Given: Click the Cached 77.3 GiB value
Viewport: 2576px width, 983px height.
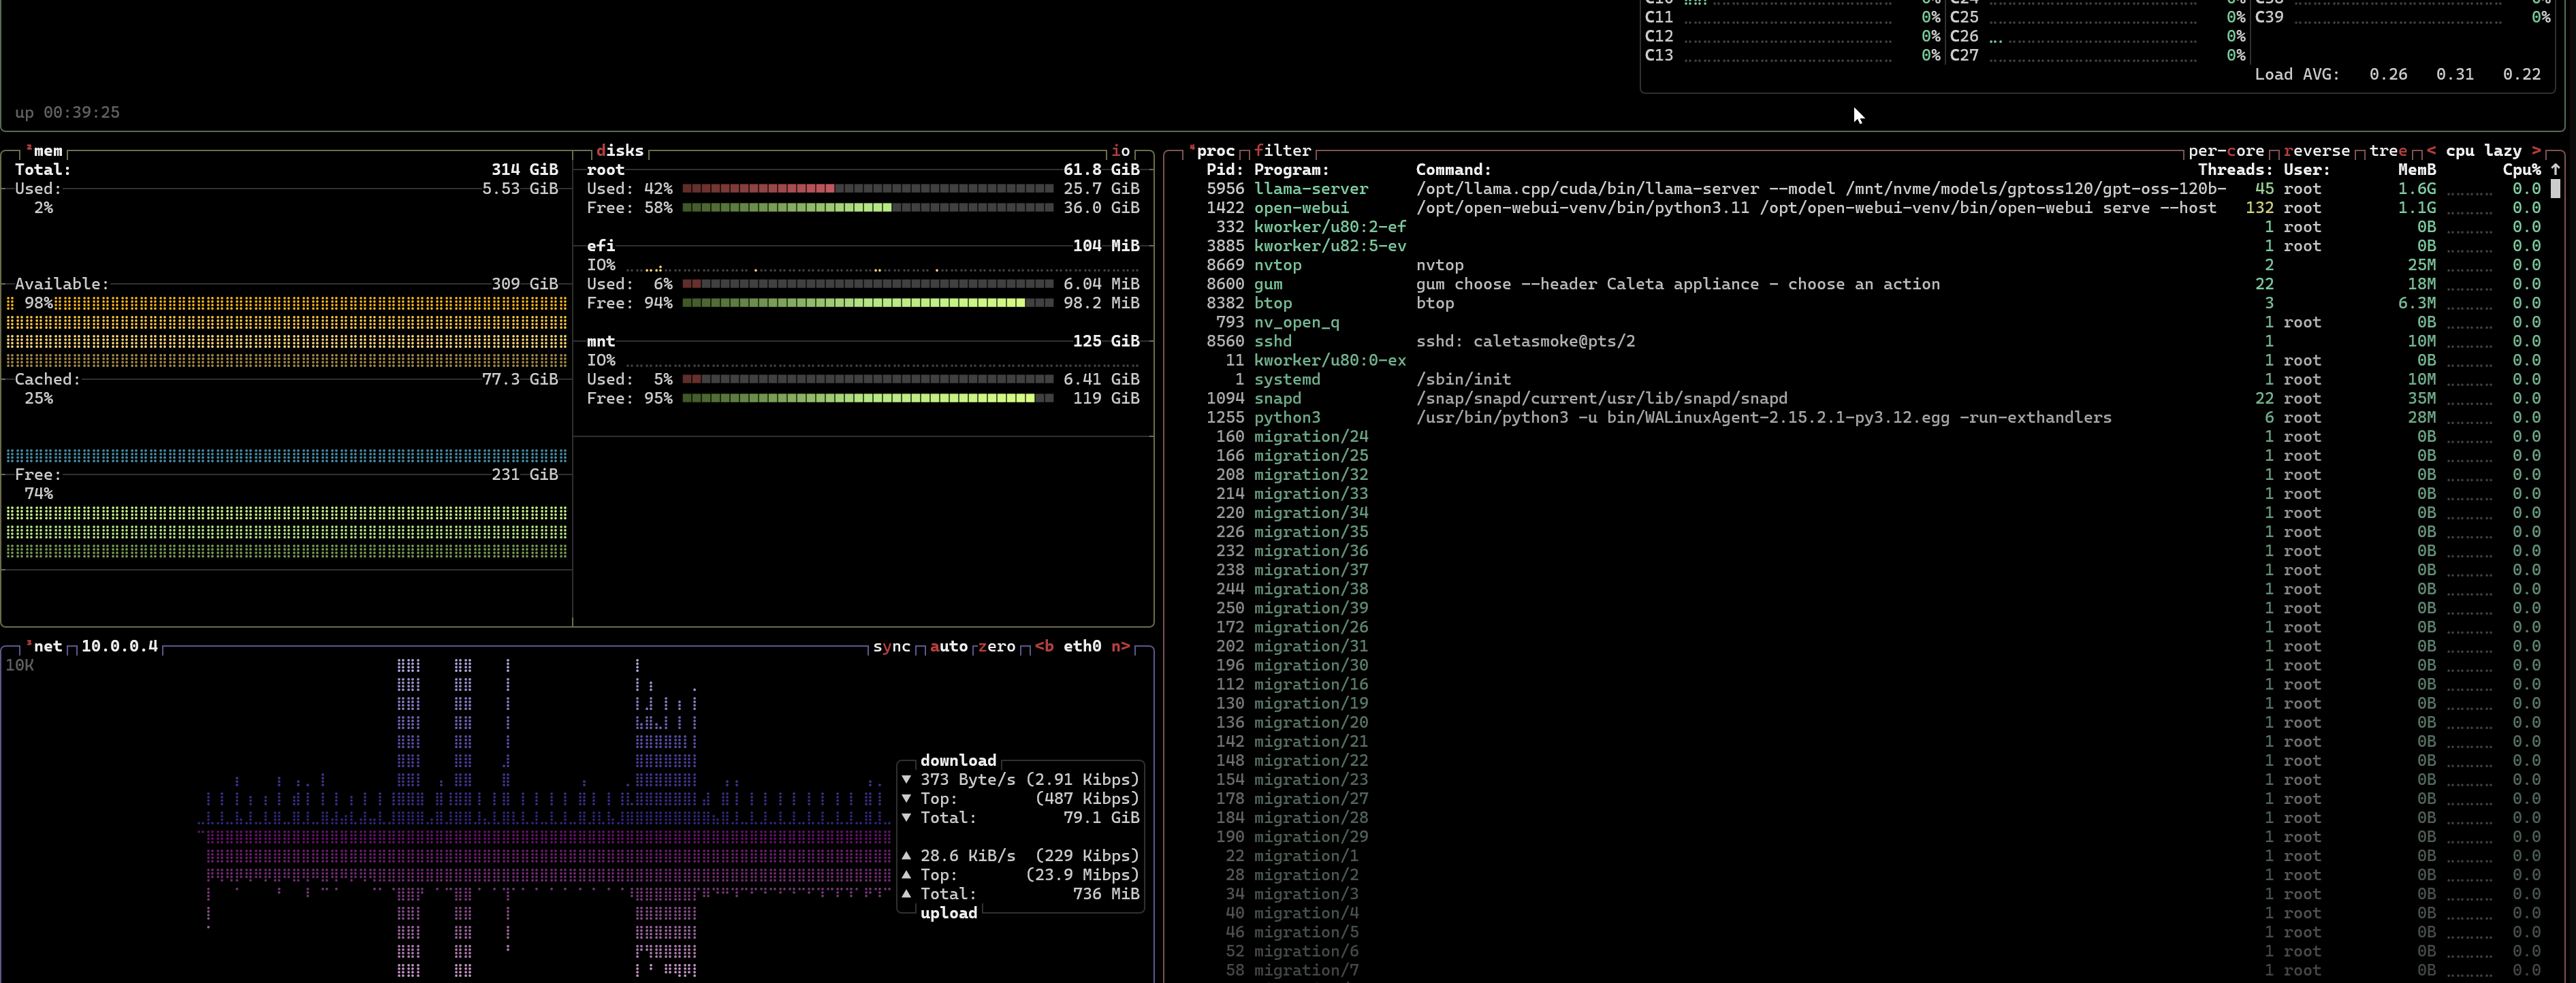Looking at the screenshot, I should pos(520,380).
